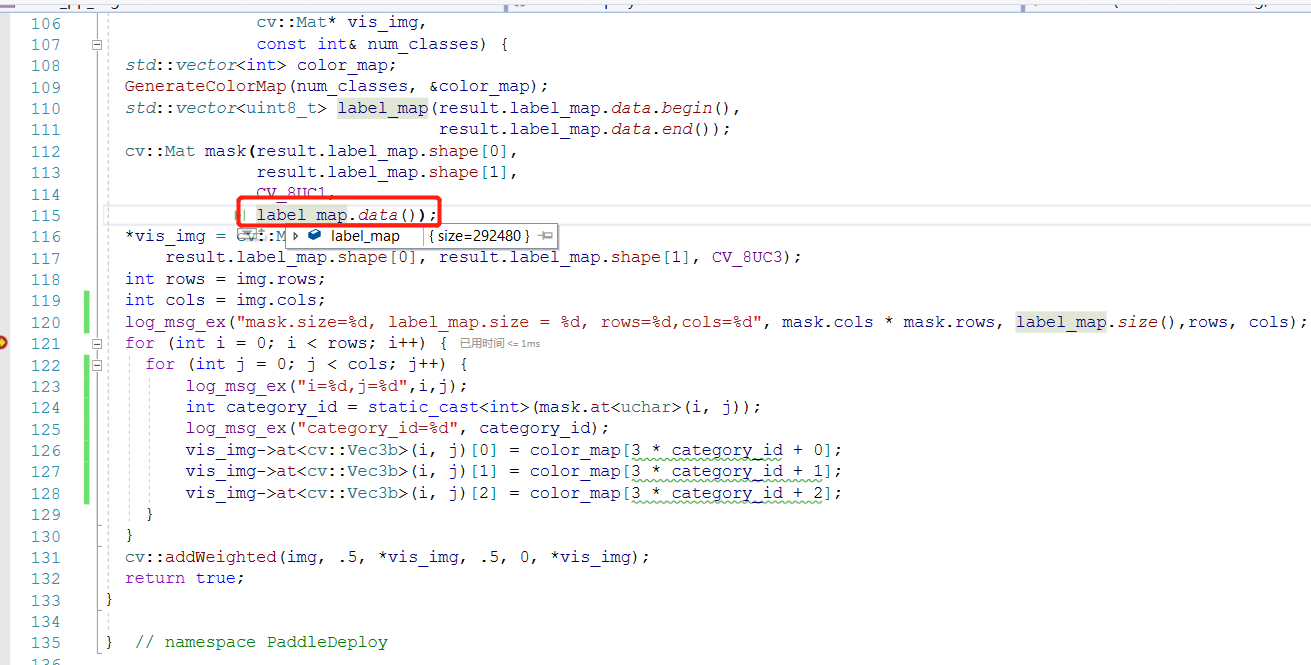Click line number 106 in the gutter
Viewport: 1311px width, 665px height.
pos(45,23)
